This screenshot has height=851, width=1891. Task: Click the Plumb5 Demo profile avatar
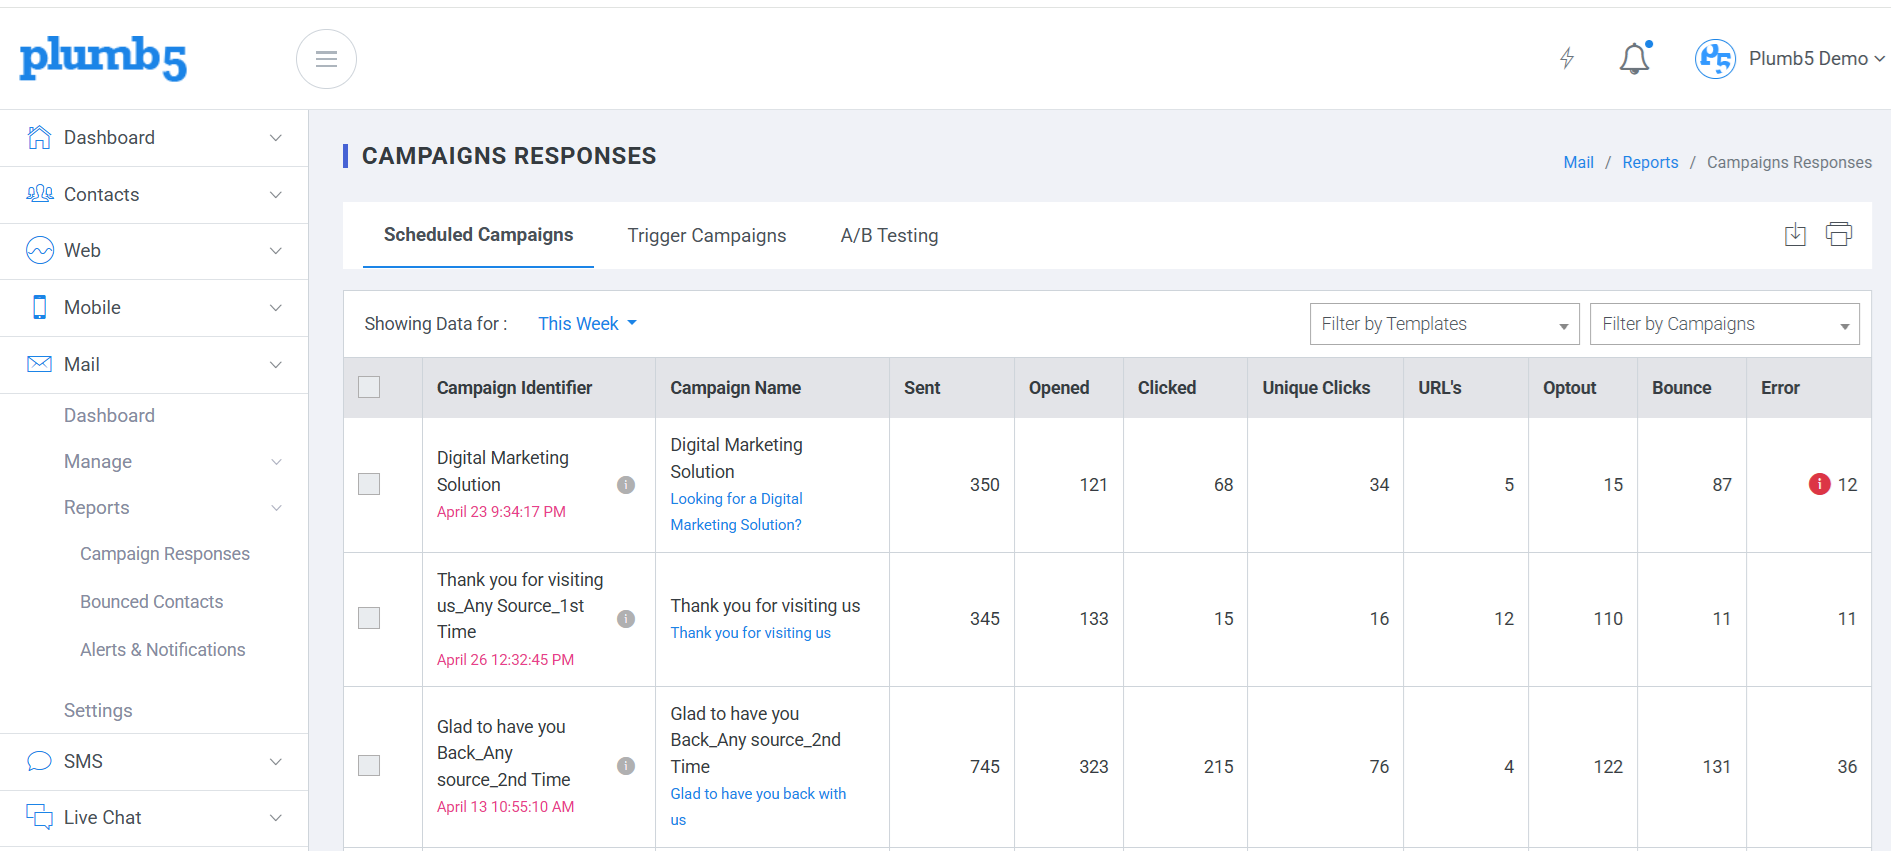[1715, 59]
